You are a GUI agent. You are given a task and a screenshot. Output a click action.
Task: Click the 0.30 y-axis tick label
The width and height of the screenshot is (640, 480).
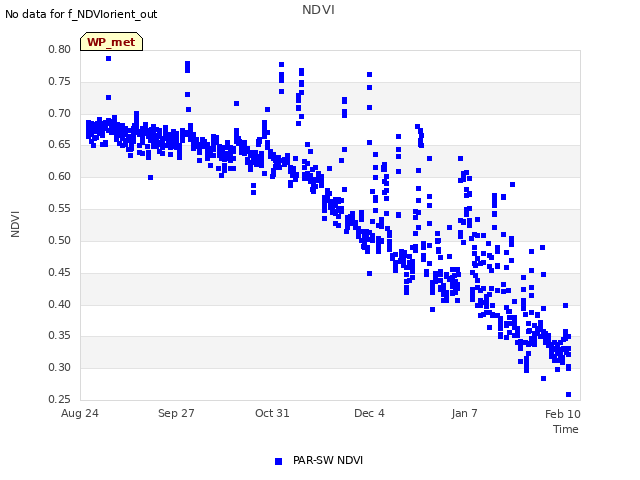point(60,367)
